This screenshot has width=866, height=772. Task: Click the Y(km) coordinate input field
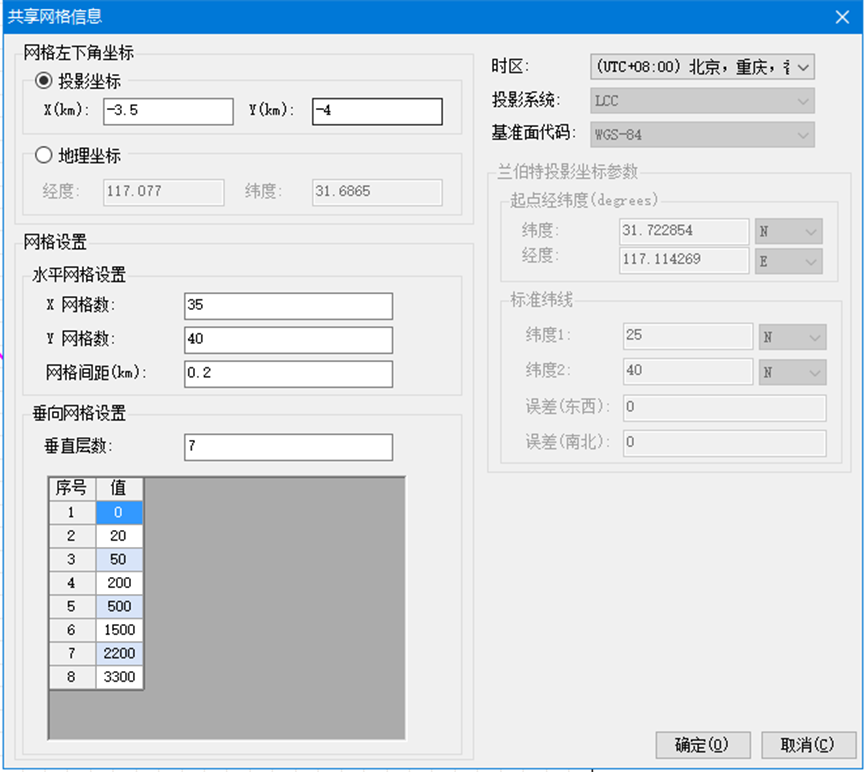tap(377, 111)
